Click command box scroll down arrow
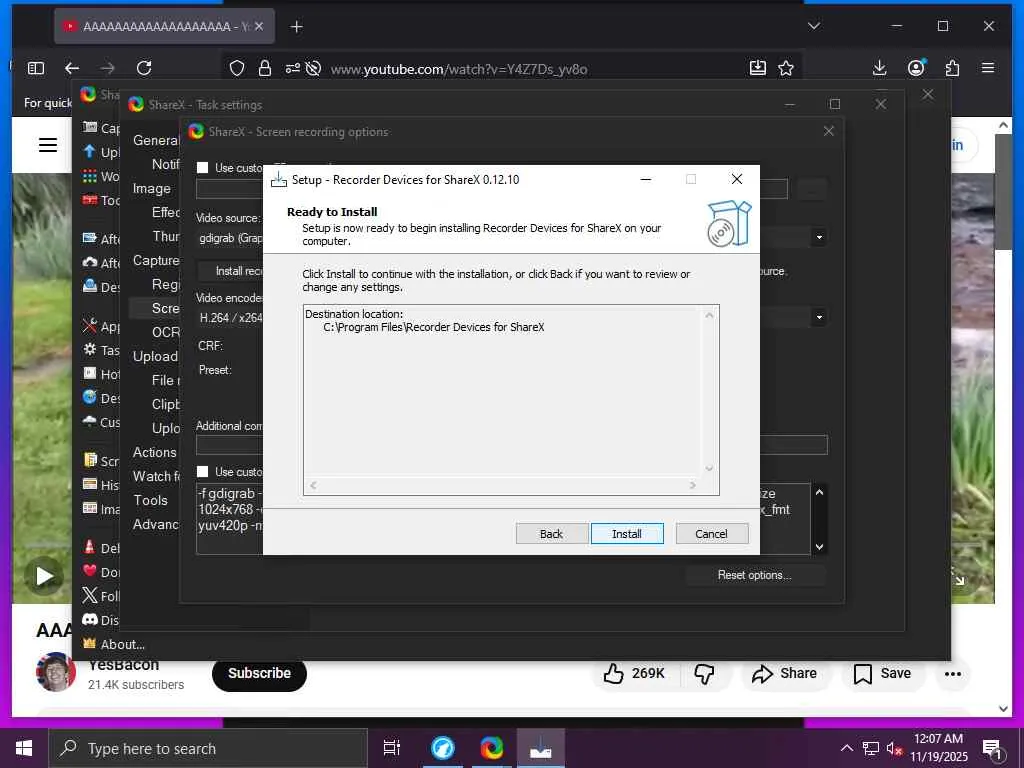1024x768 pixels. point(820,547)
